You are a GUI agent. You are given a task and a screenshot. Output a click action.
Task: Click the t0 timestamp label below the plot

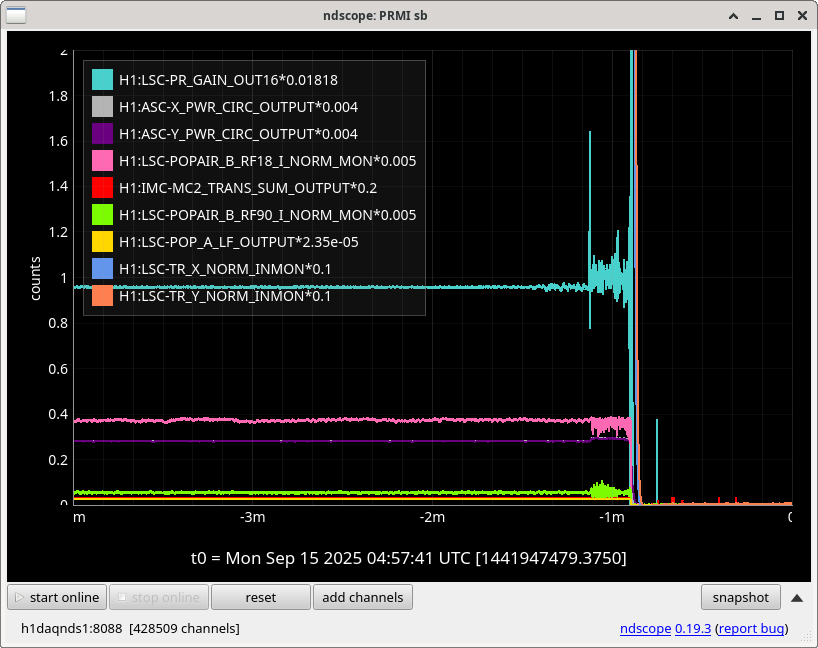point(408,557)
